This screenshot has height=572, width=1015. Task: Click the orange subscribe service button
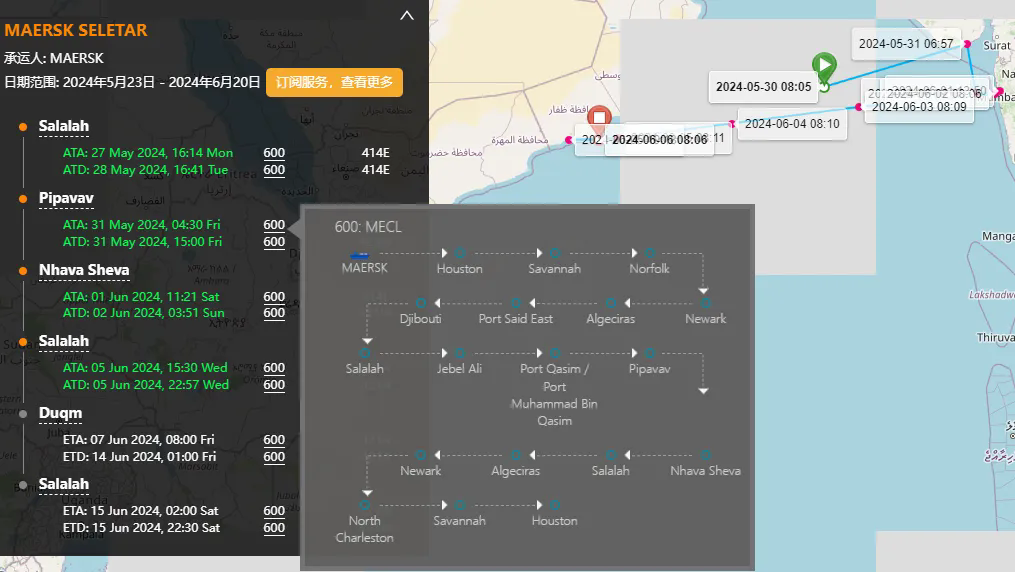[334, 82]
